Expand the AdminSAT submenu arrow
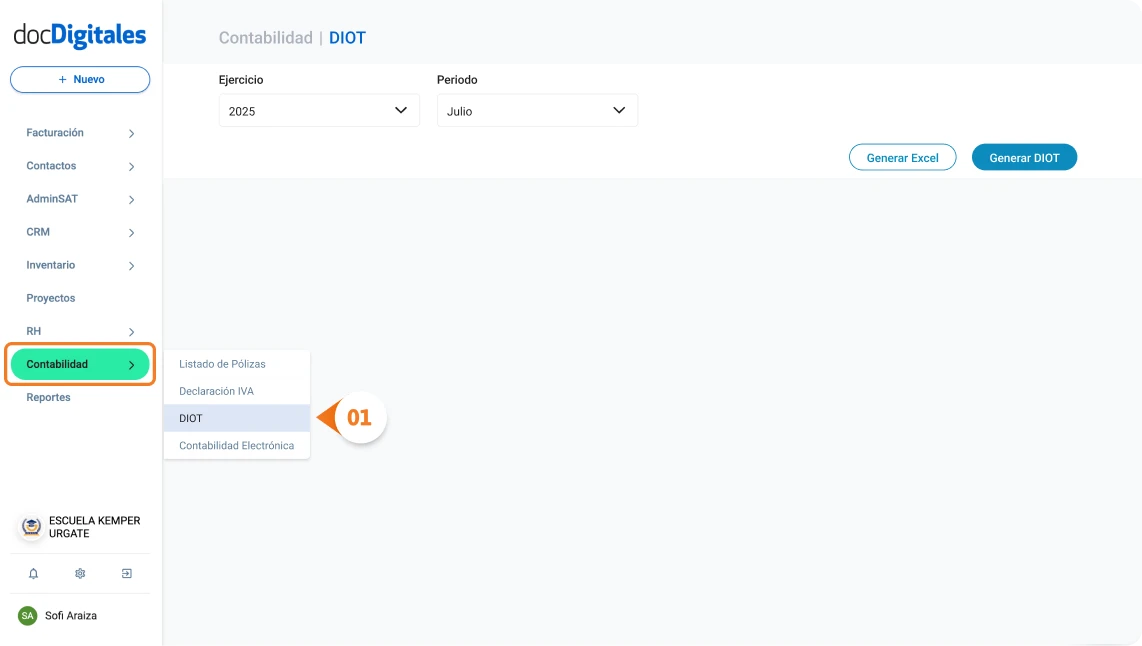Viewport: 1142px width, 646px height. 131,199
